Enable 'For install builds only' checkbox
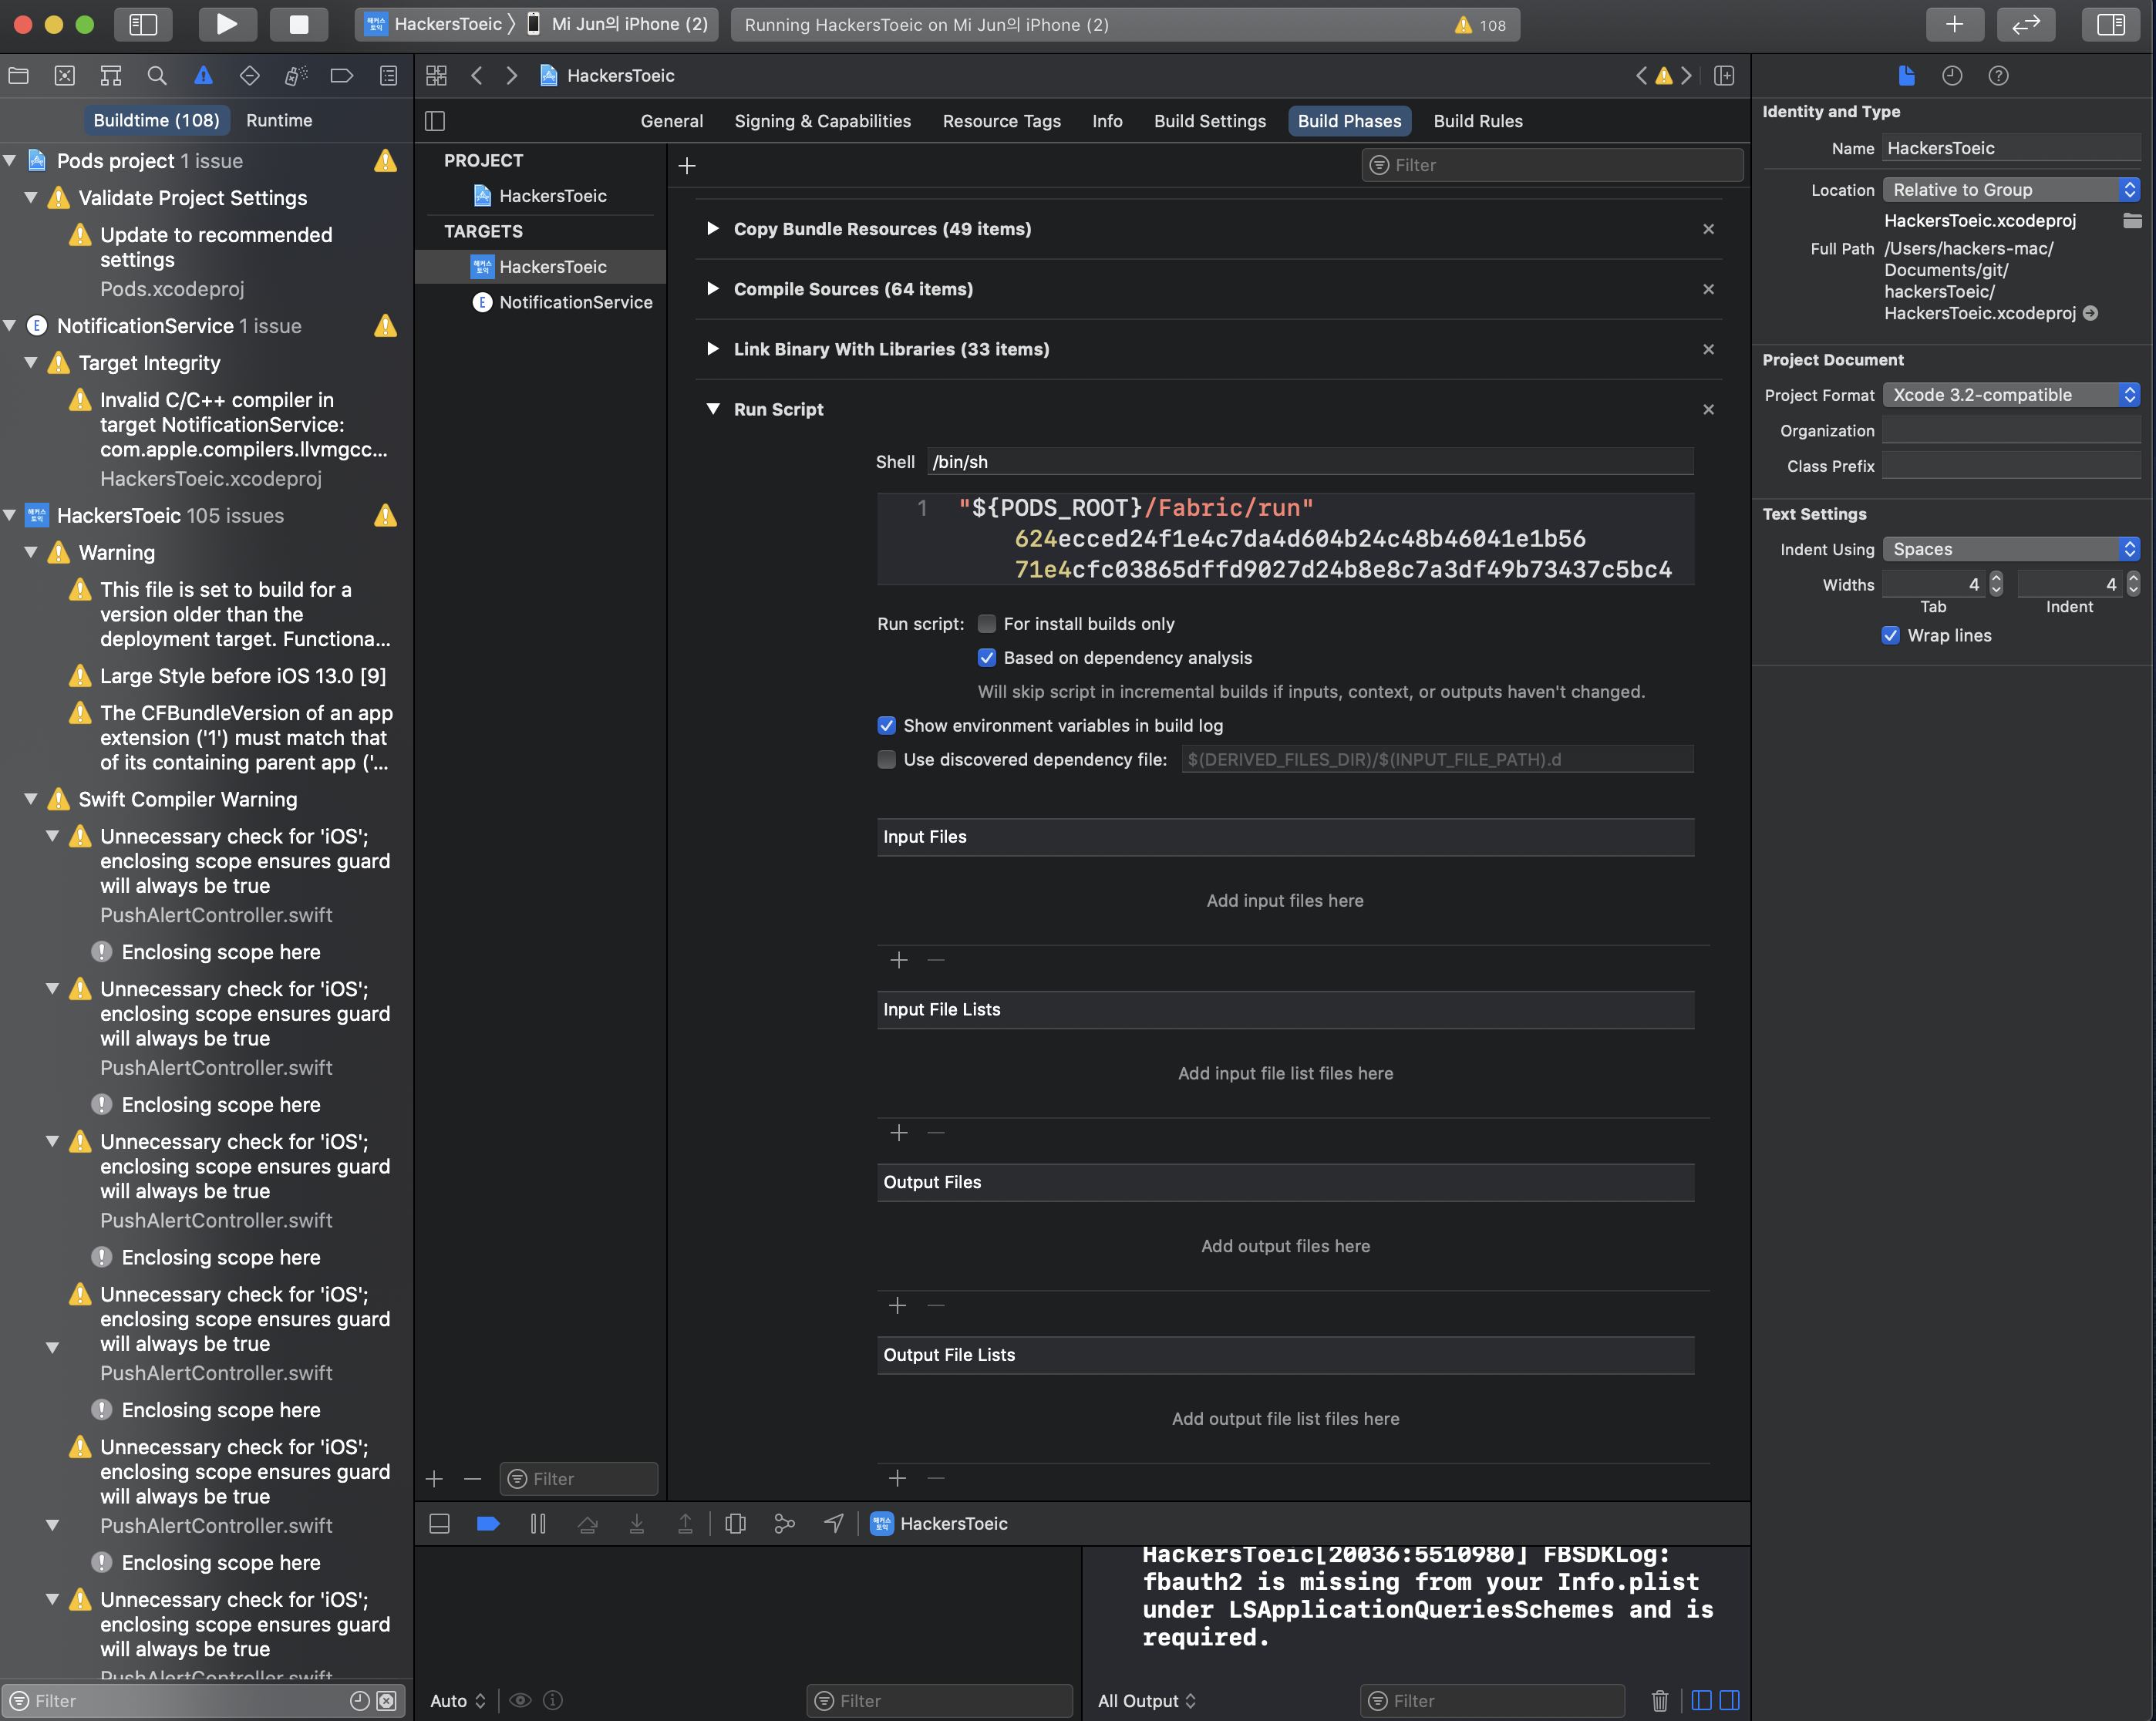This screenshot has width=2156, height=1721. pyautogui.click(x=986, y=624)
